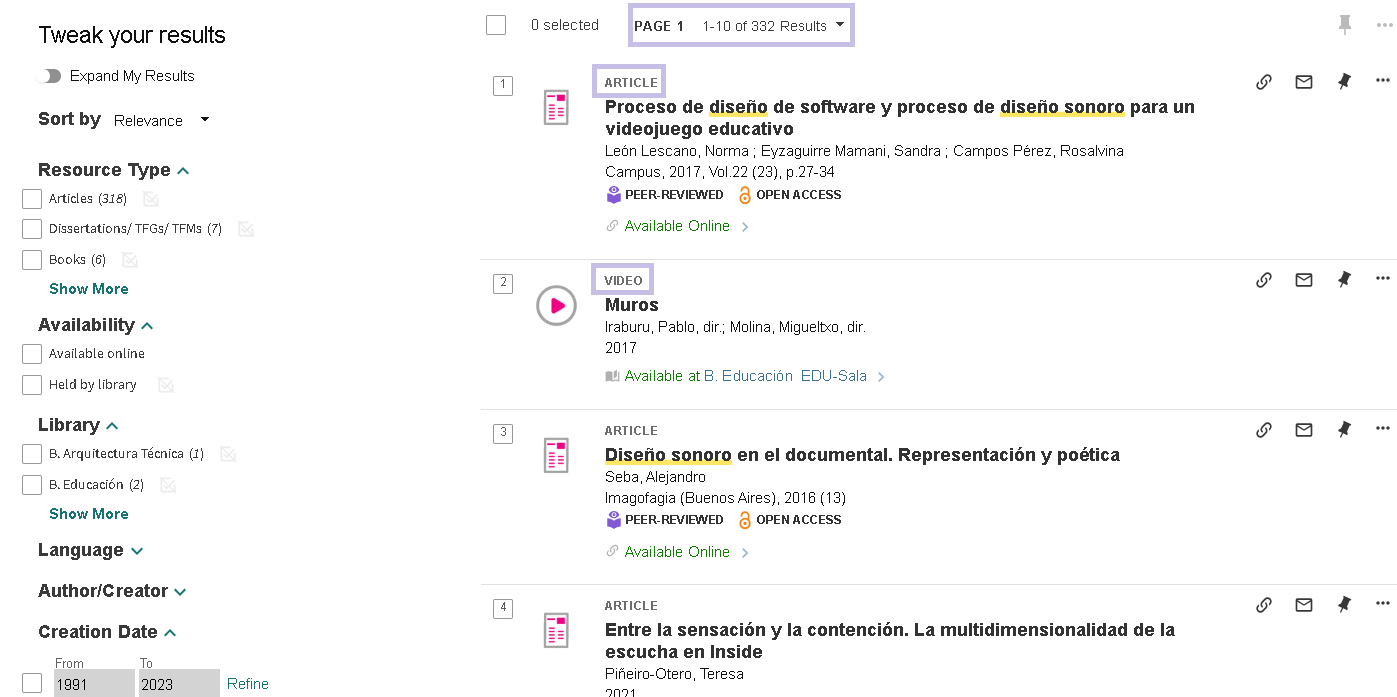This screenshot has height=697, width=1397.
Task: Click the creation date From year field
Action: coord(94,684)
